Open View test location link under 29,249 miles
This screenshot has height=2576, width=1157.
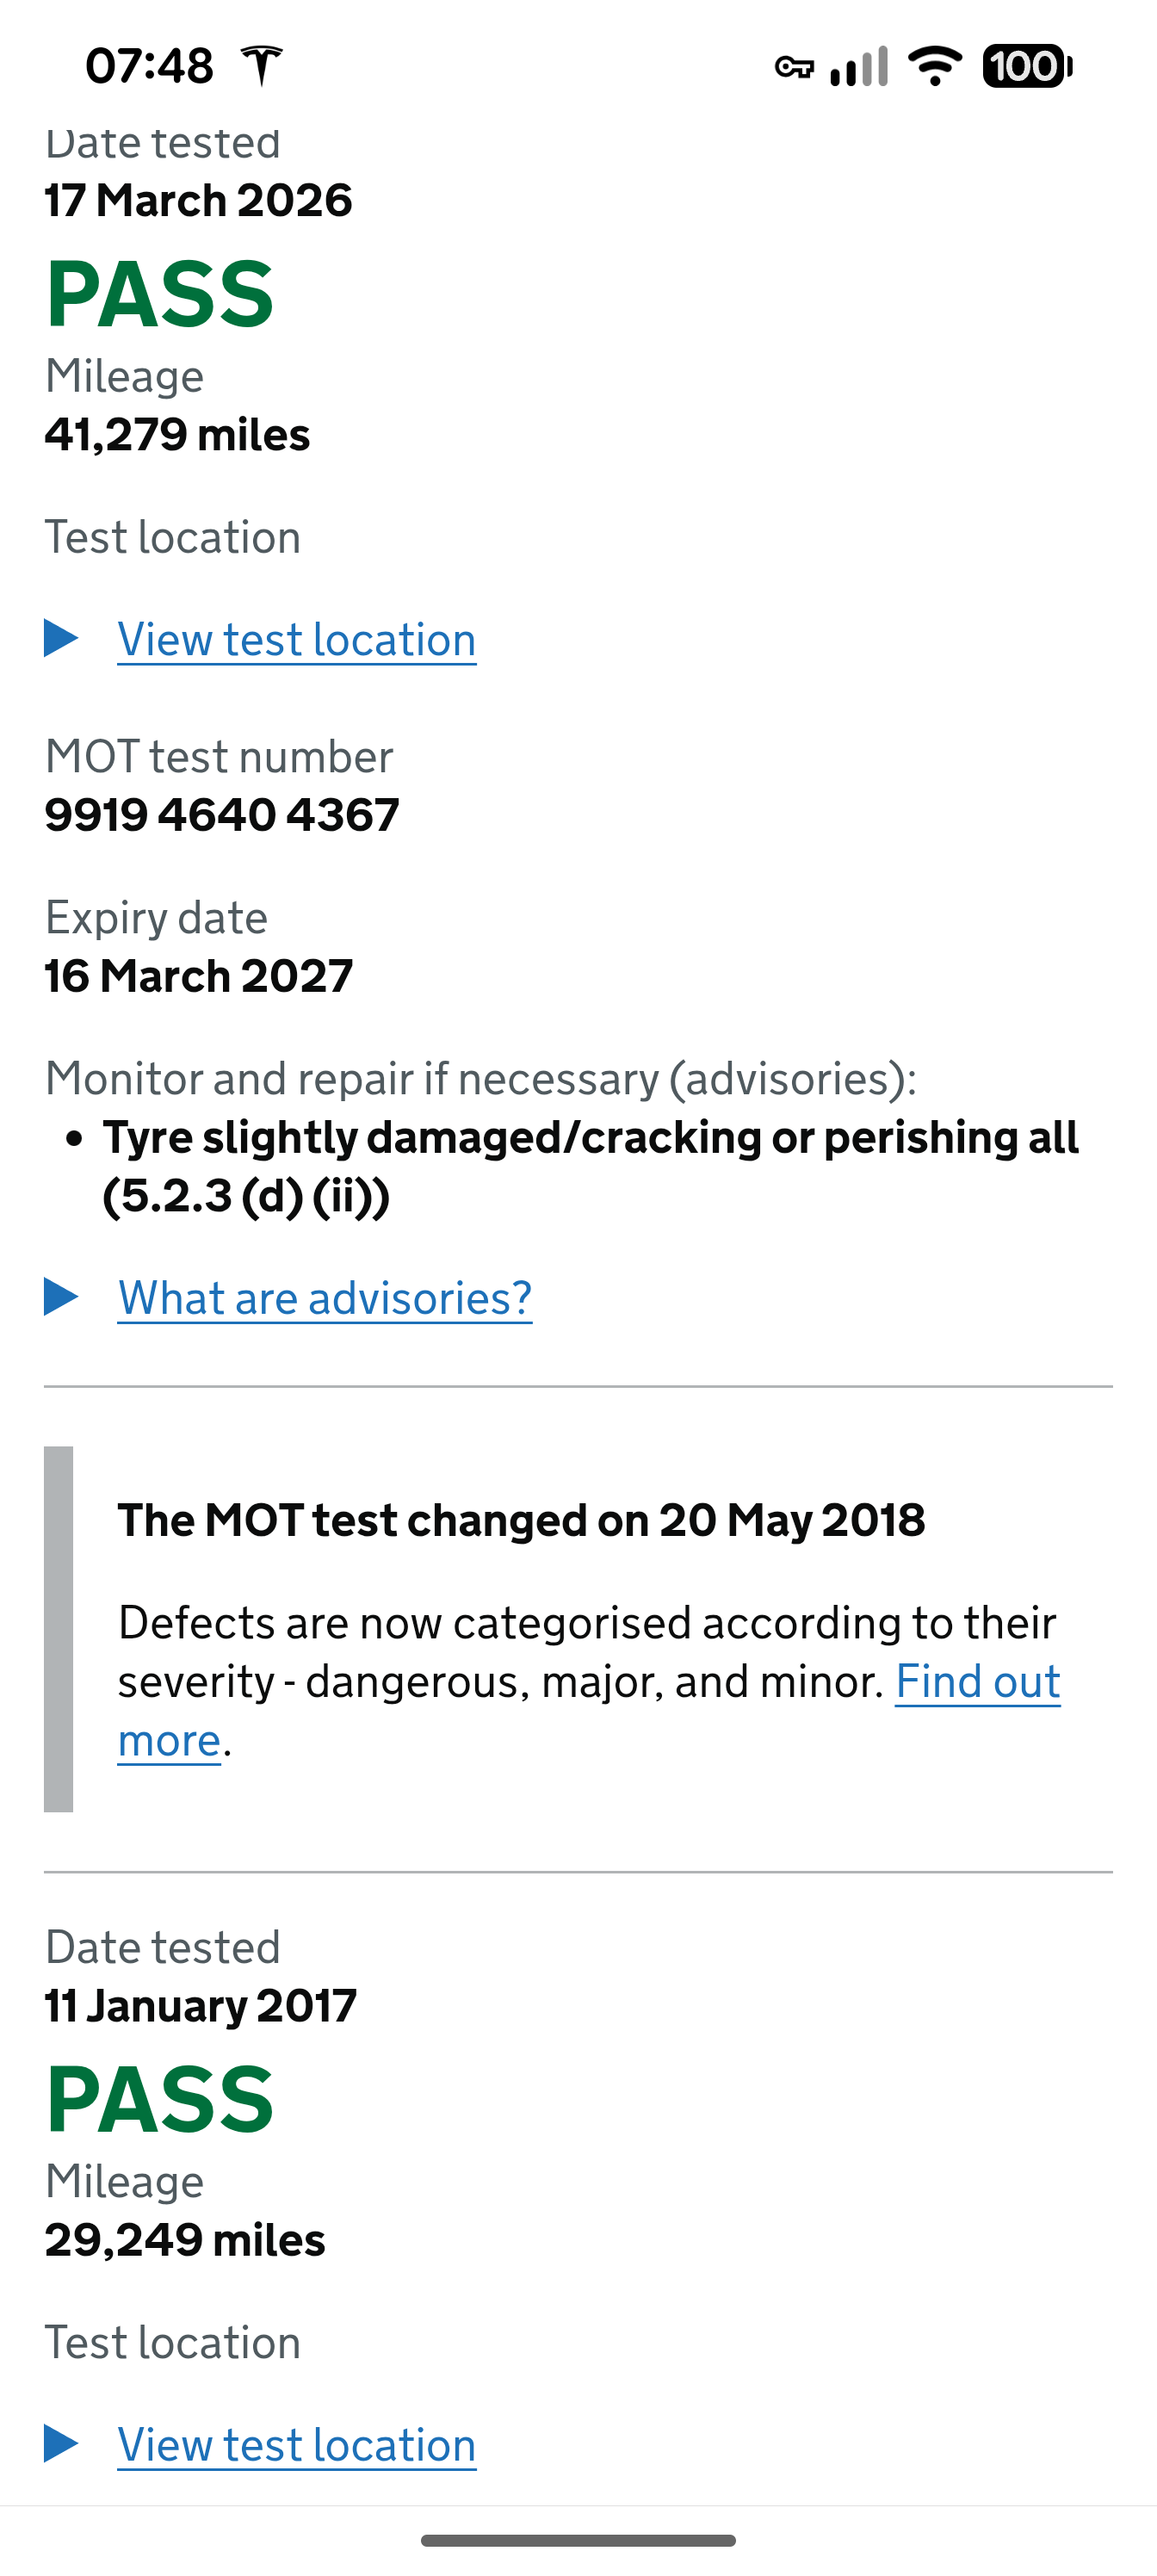coord(297,2446)
